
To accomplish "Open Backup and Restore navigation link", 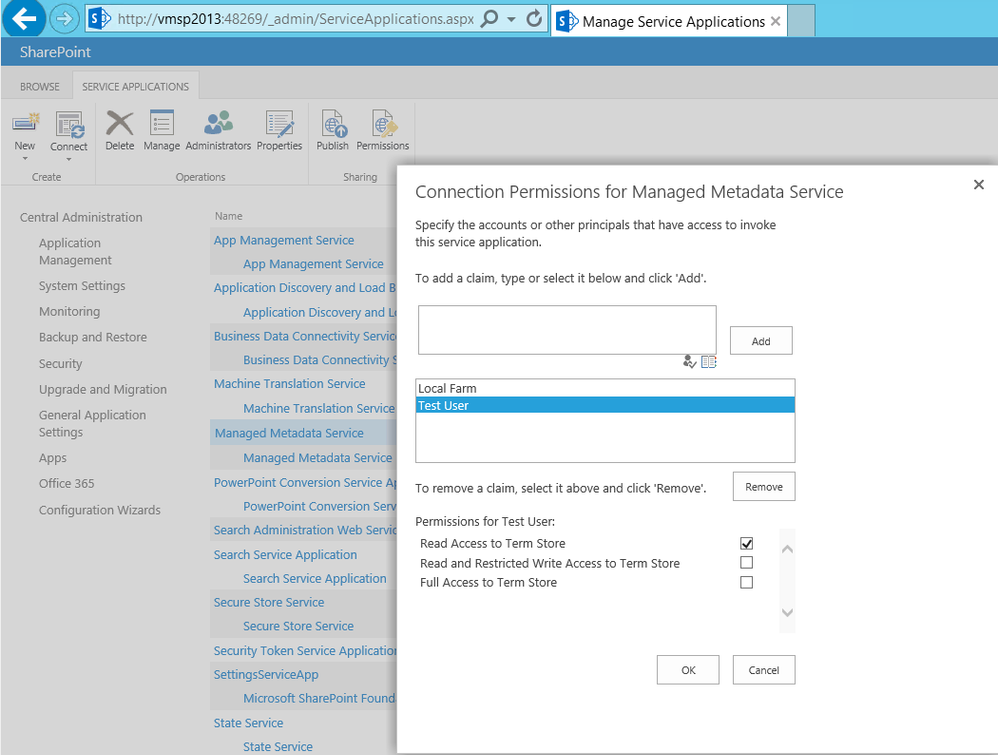I will coord(93,337).
